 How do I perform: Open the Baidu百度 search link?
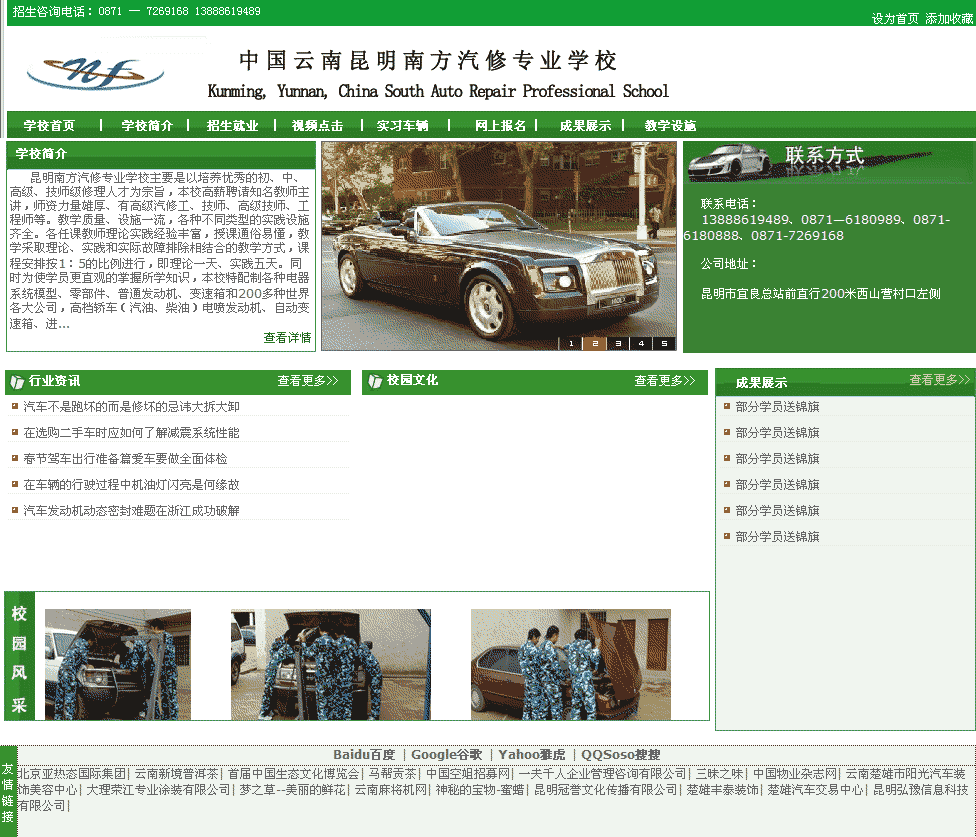click(364, 755)
